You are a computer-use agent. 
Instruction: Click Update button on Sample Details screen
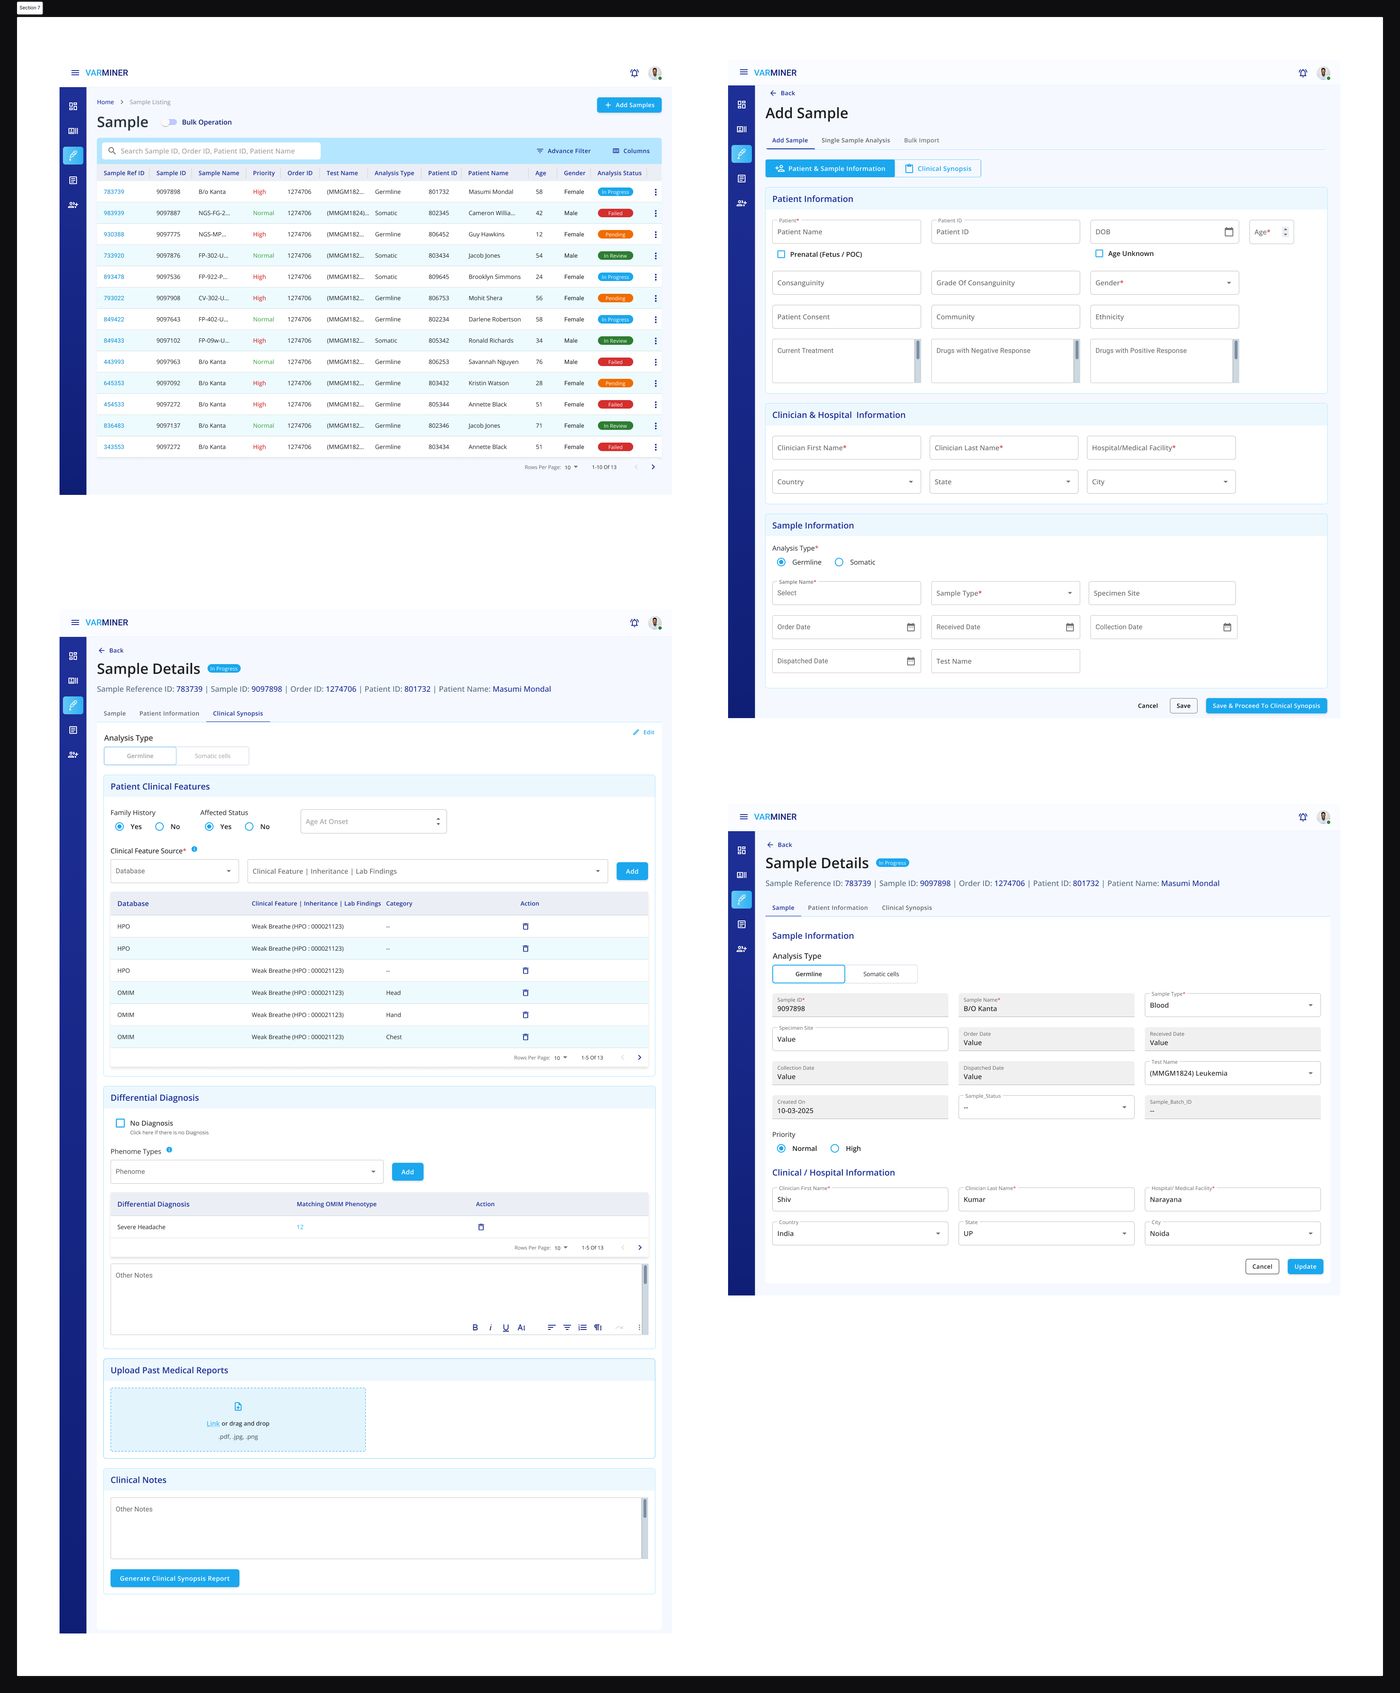[1305, 1266]
